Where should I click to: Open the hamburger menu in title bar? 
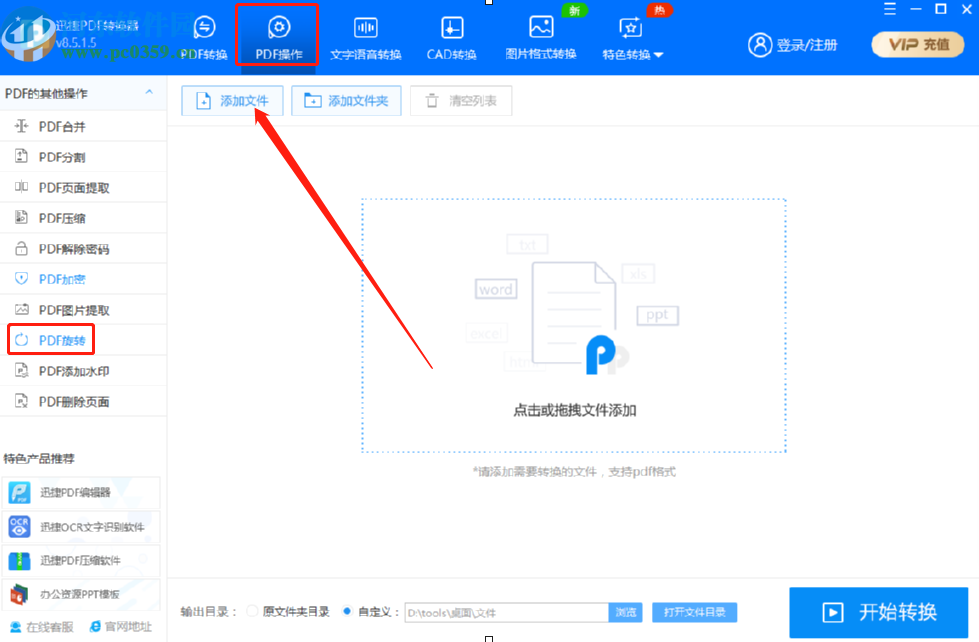pyautogui.click(x=889, y=9)
